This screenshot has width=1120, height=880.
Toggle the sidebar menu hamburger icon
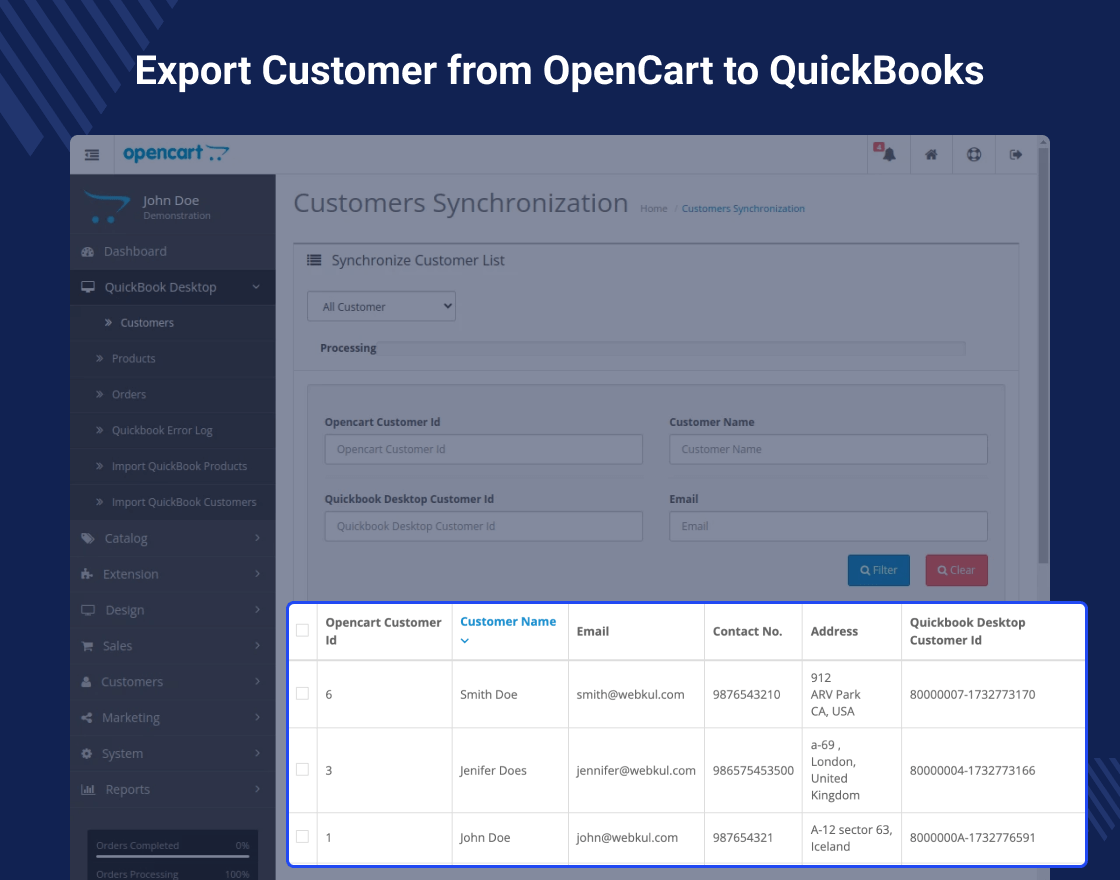click(92, 154)
